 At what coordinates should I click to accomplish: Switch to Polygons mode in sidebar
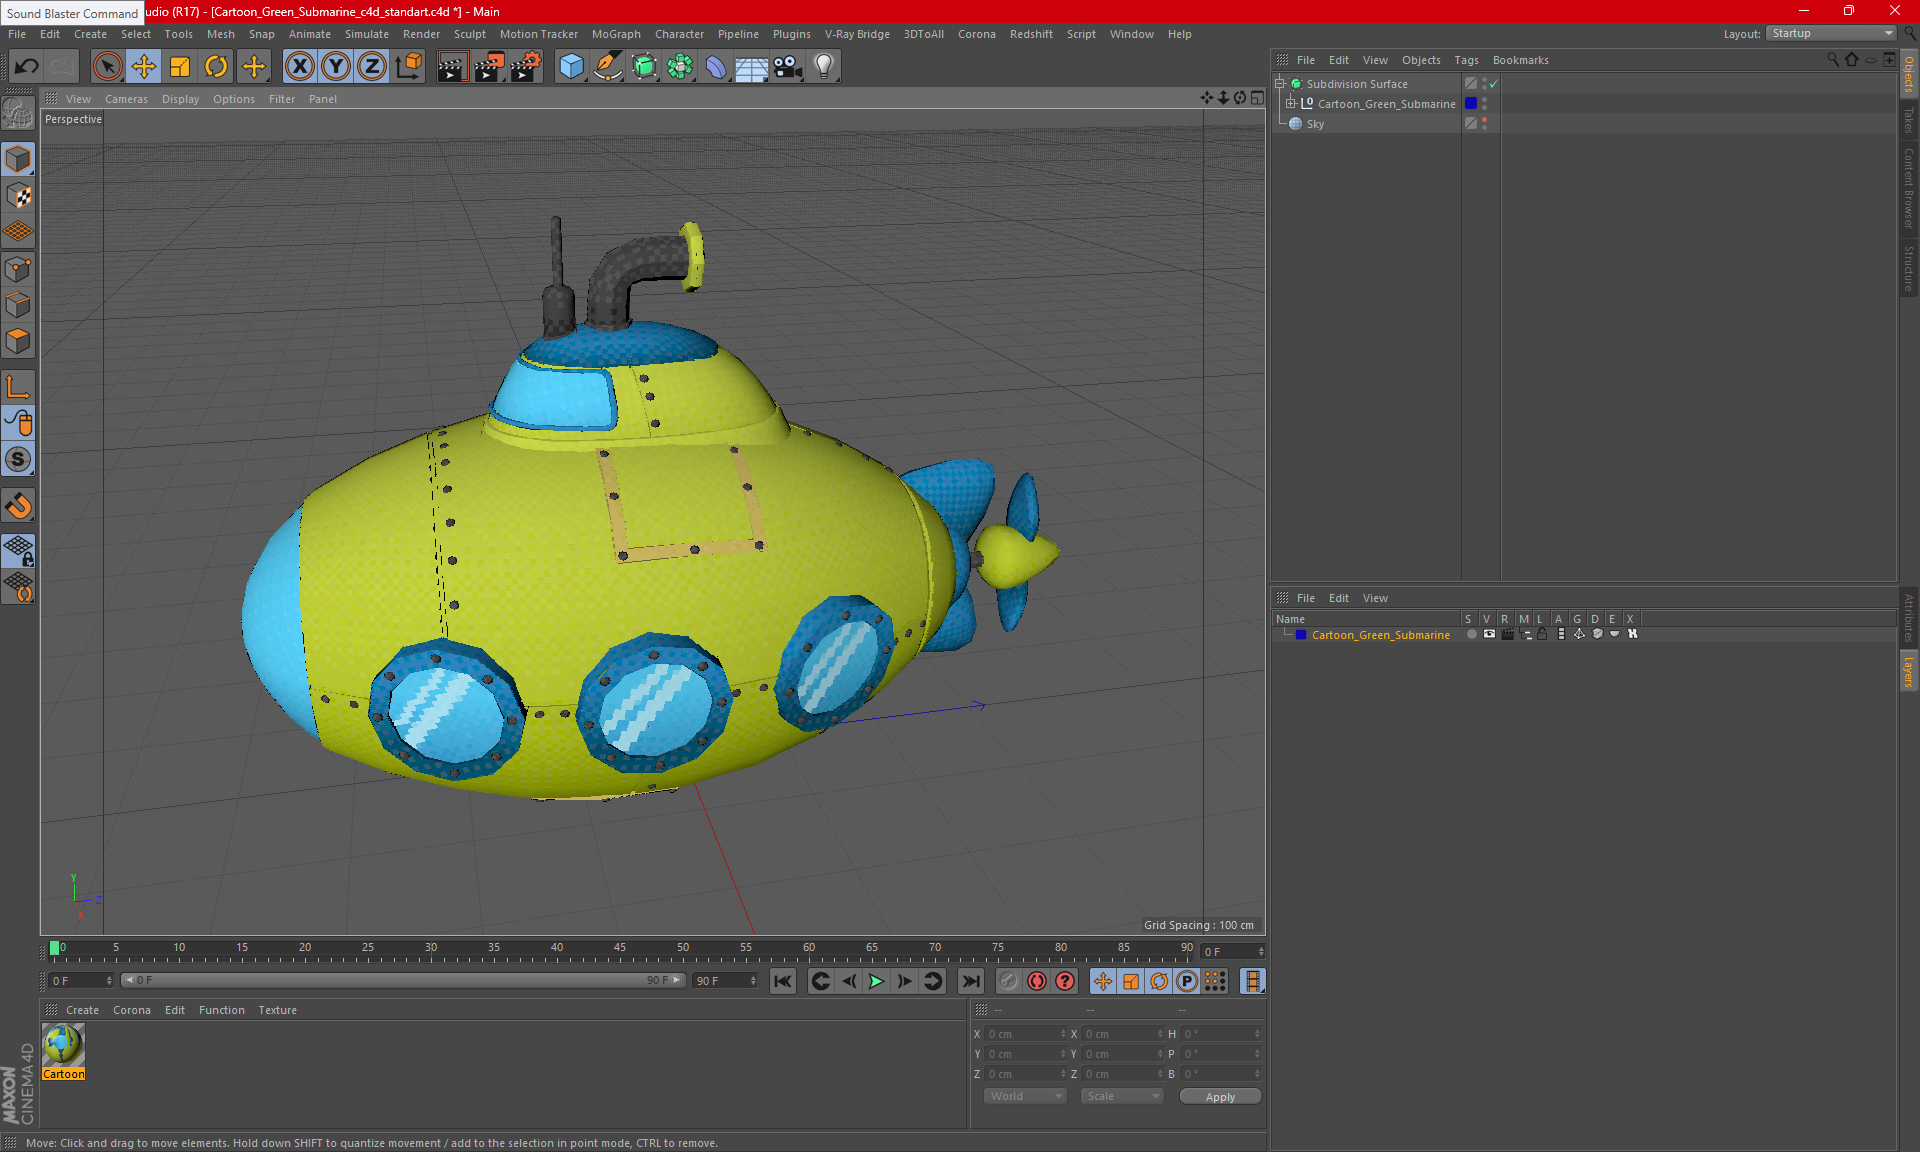pyautogui.click(x=18, y=341)
